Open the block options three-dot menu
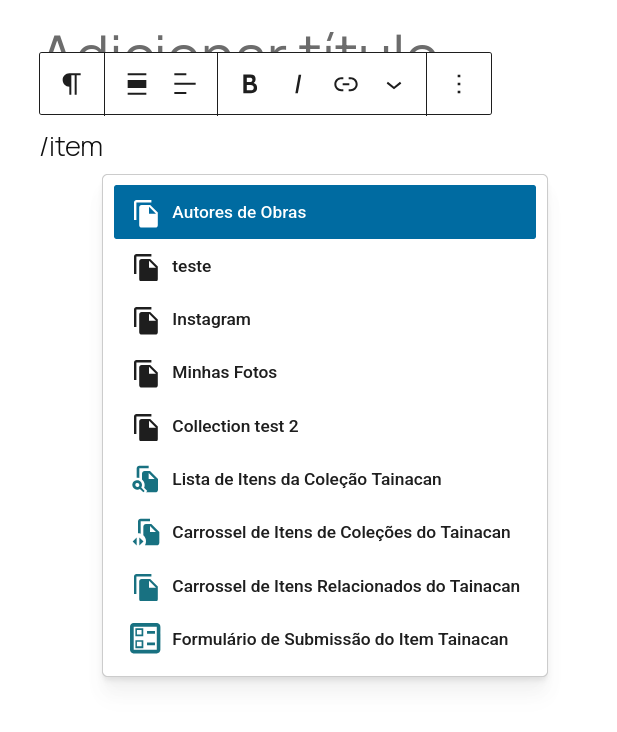This screenshot has height=732, width=617. [x=459, y=84]
